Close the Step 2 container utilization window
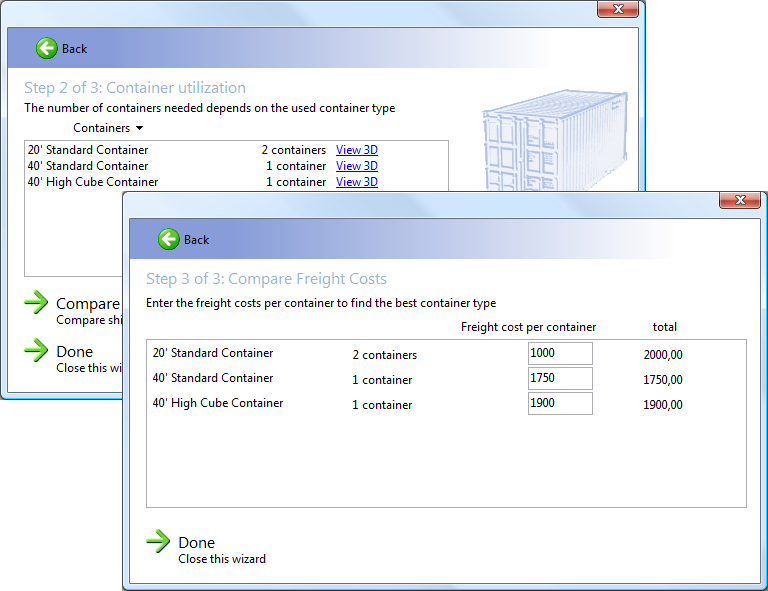This screenshot has width=768, height=591. (618, 9)
